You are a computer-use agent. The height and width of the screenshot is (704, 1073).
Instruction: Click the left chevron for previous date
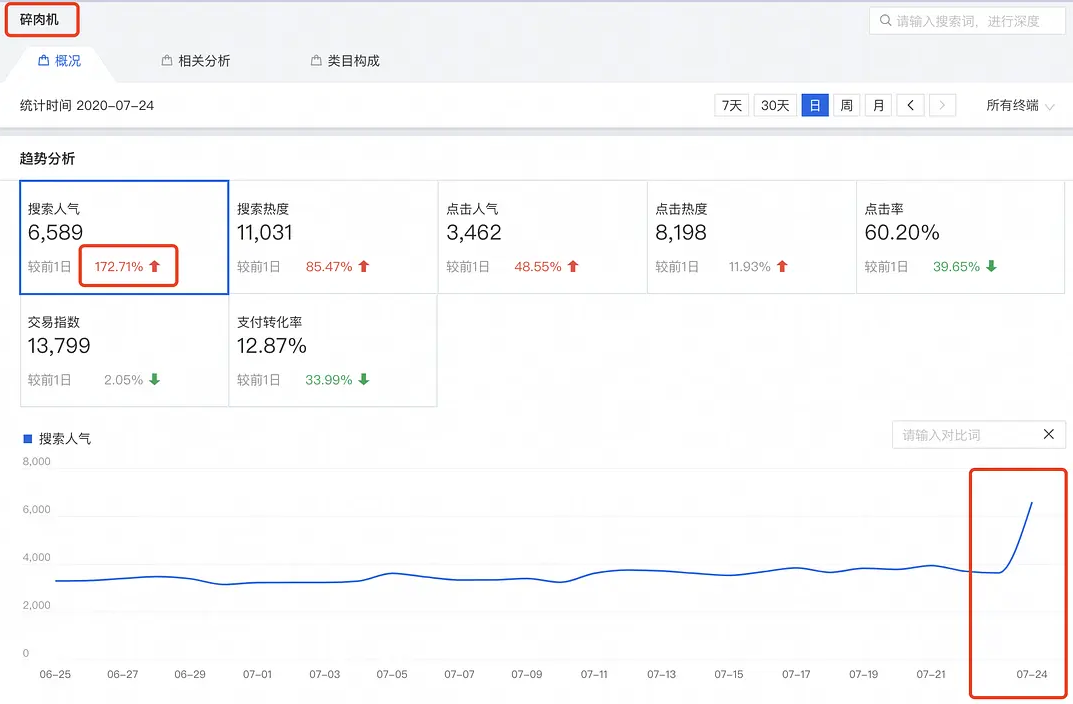point(910,104)
